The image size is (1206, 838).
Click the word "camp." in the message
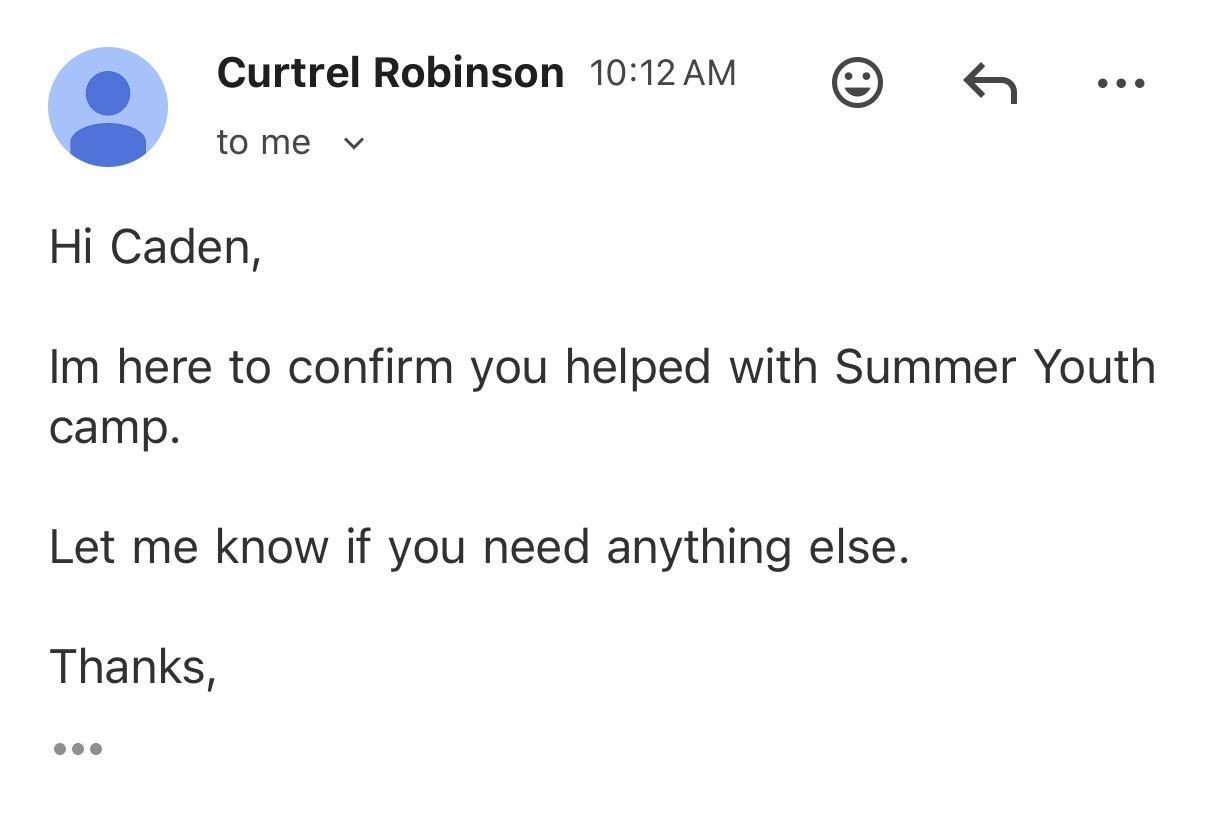[x=114, y=428]
